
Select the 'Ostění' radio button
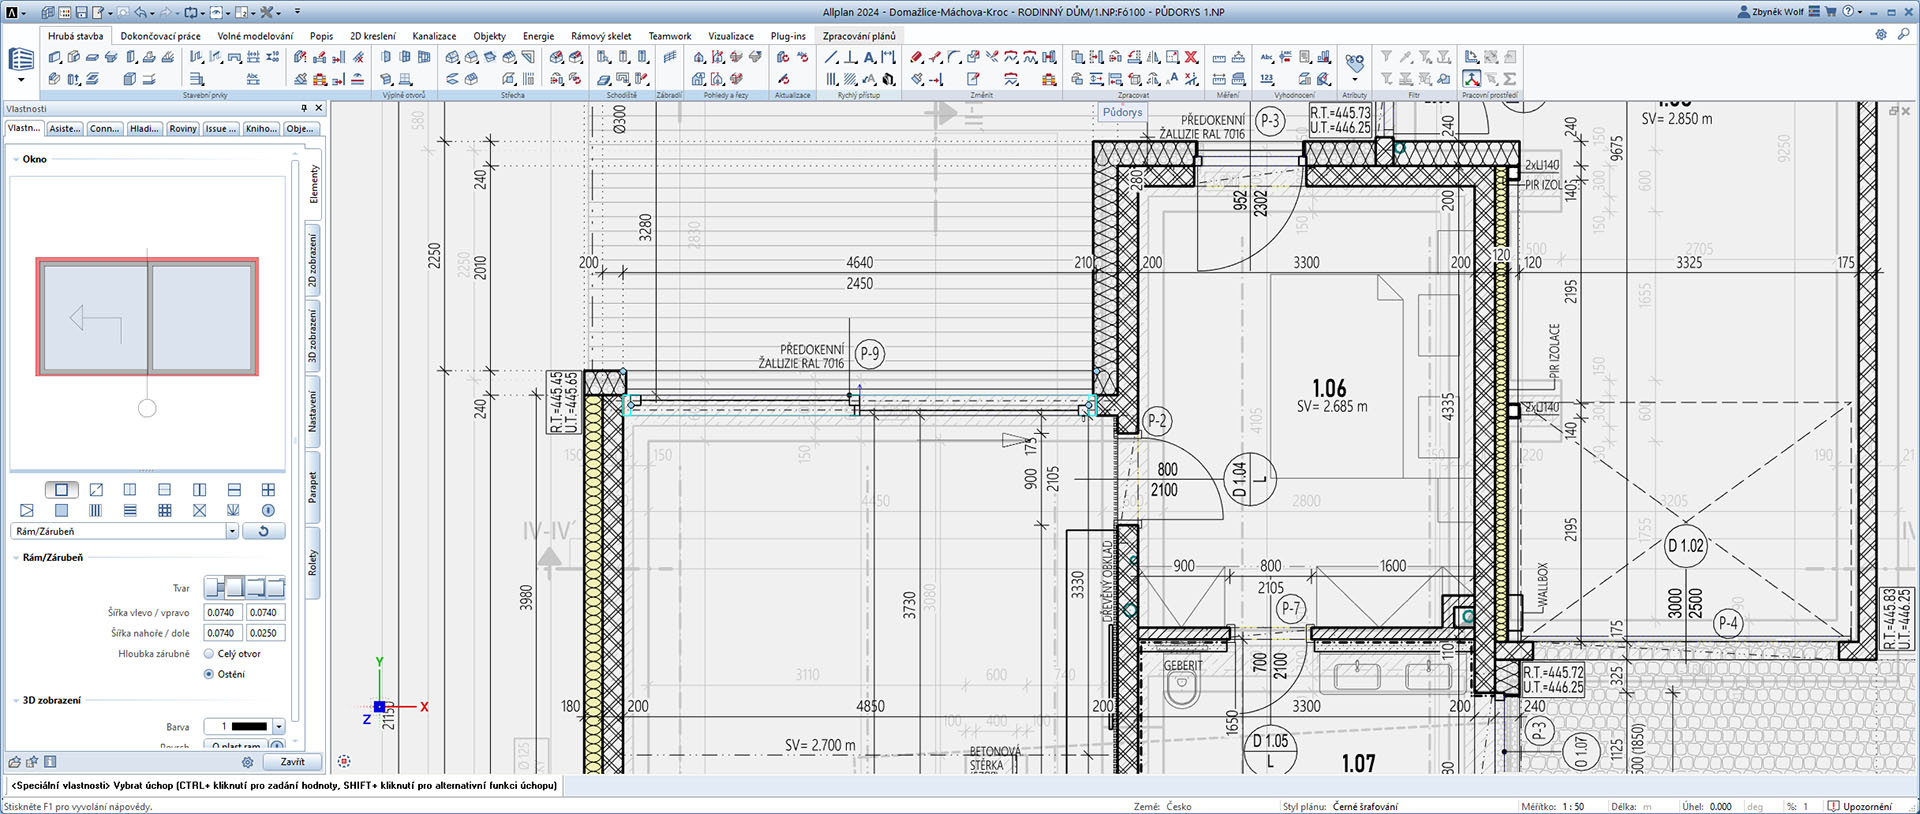click(x=209, y=674)
